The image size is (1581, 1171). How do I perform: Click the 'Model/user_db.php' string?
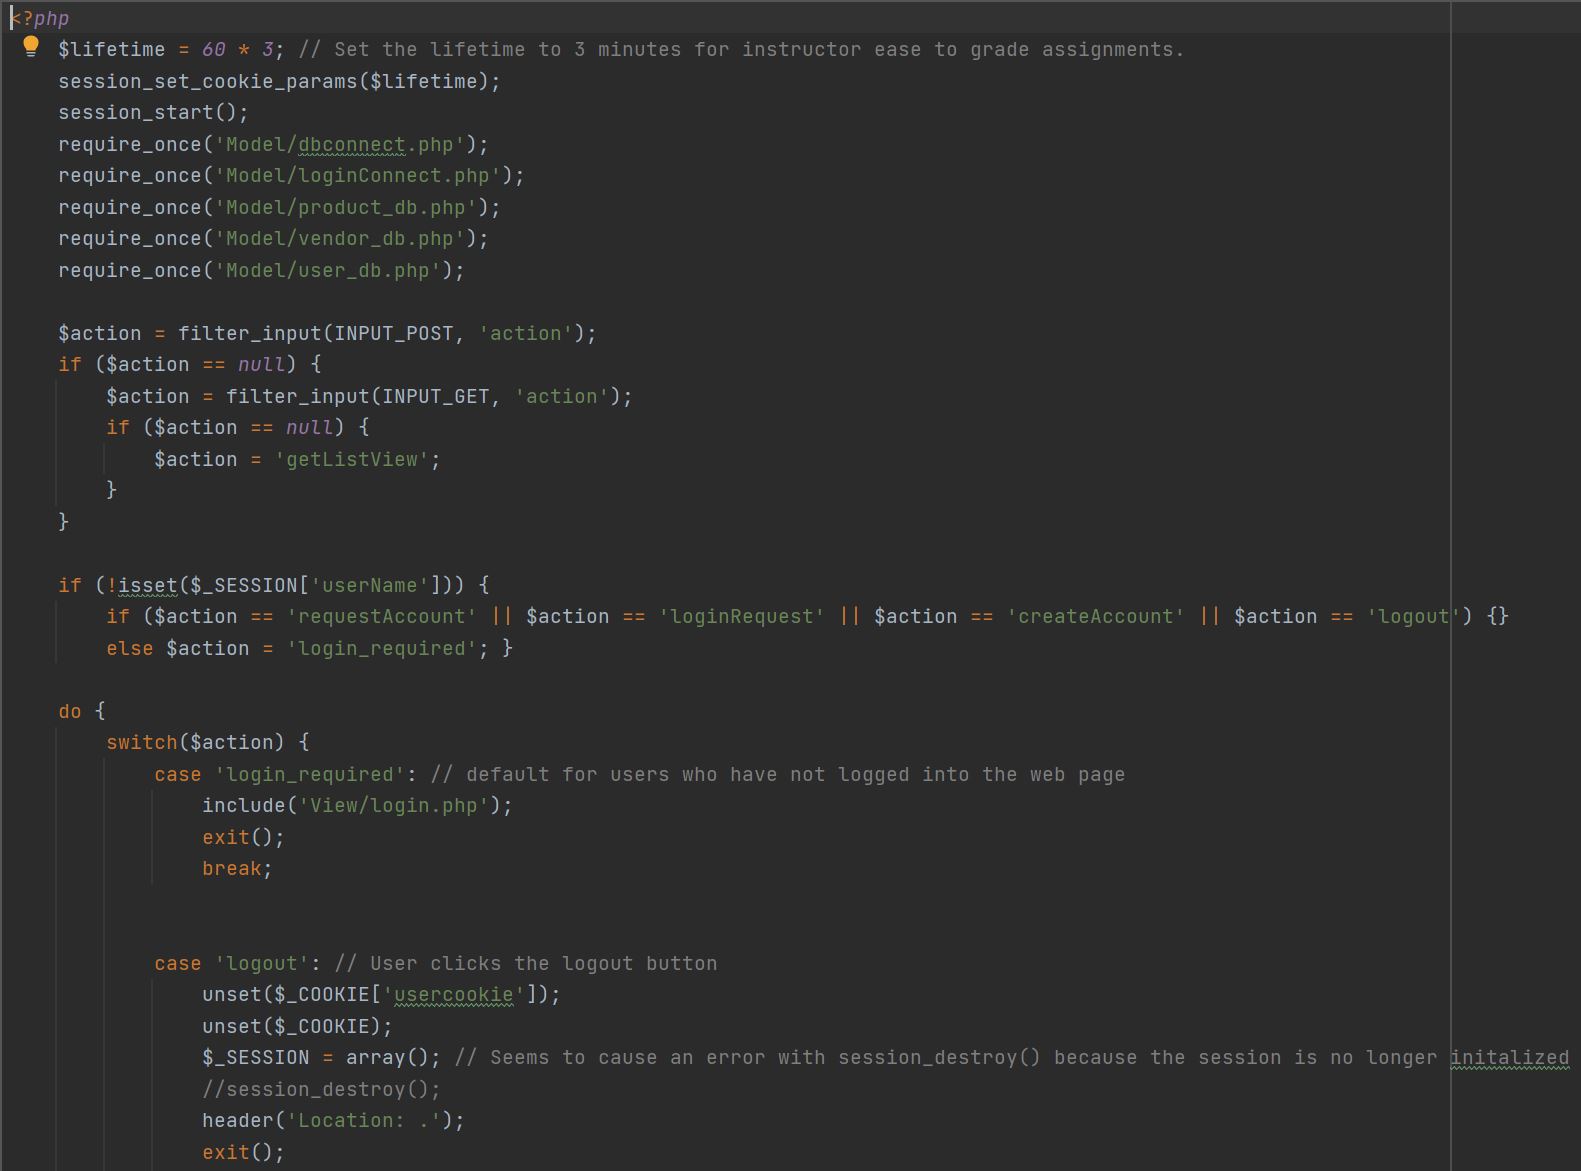[x=328, y=270]
